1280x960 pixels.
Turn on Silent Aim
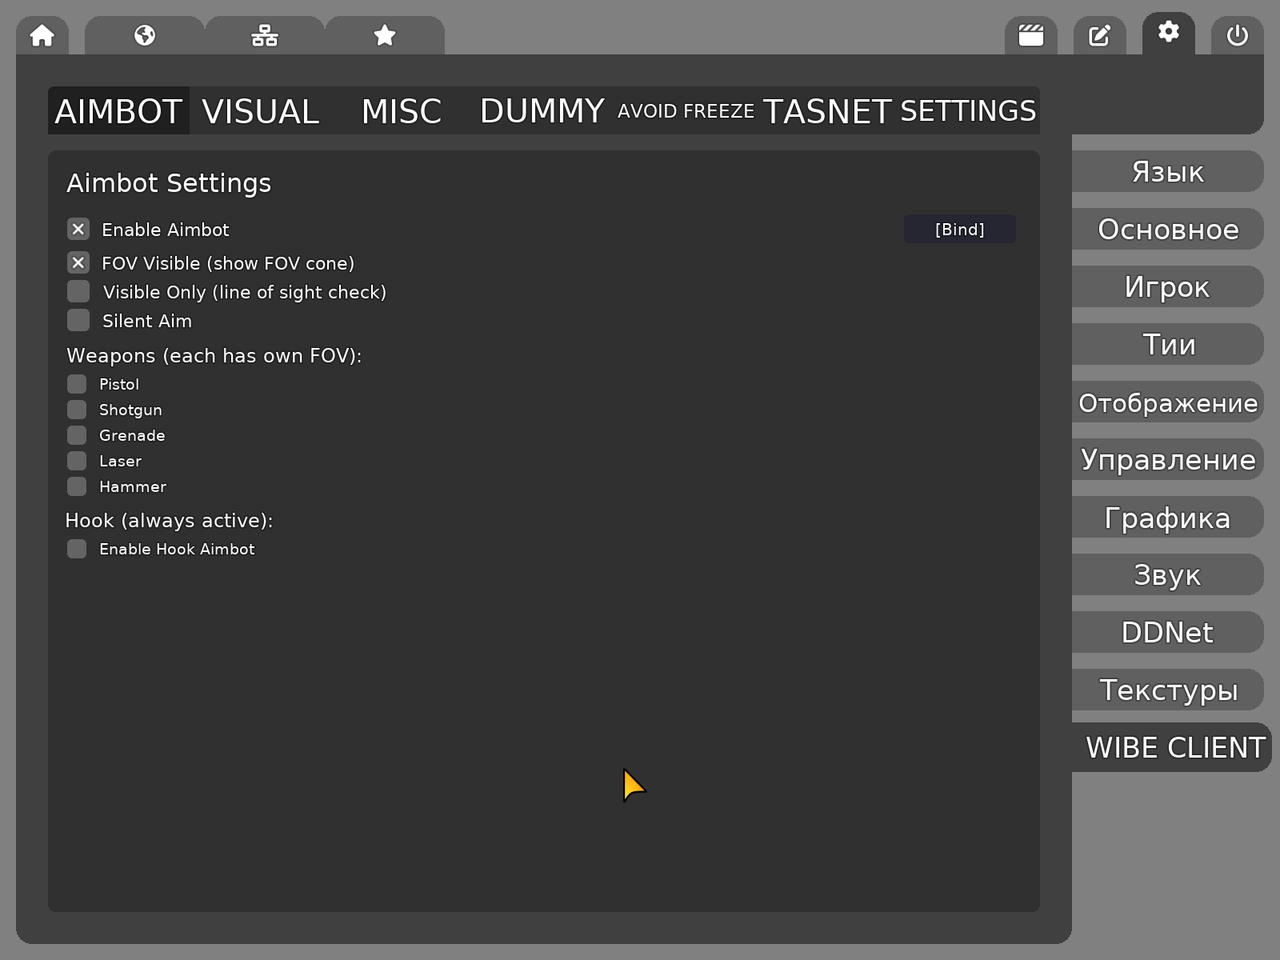click(x=78, y=320)
